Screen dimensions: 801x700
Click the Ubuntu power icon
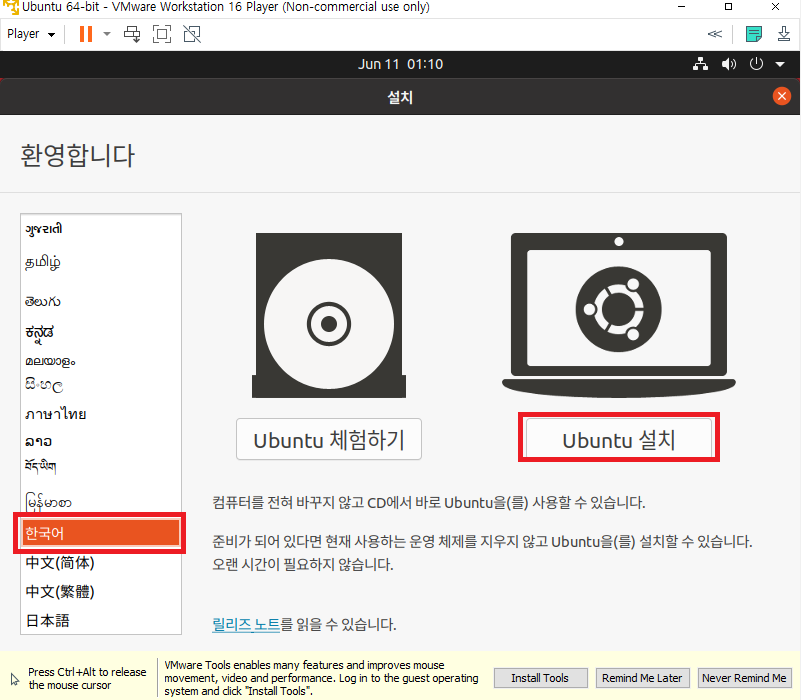point(756,64)
